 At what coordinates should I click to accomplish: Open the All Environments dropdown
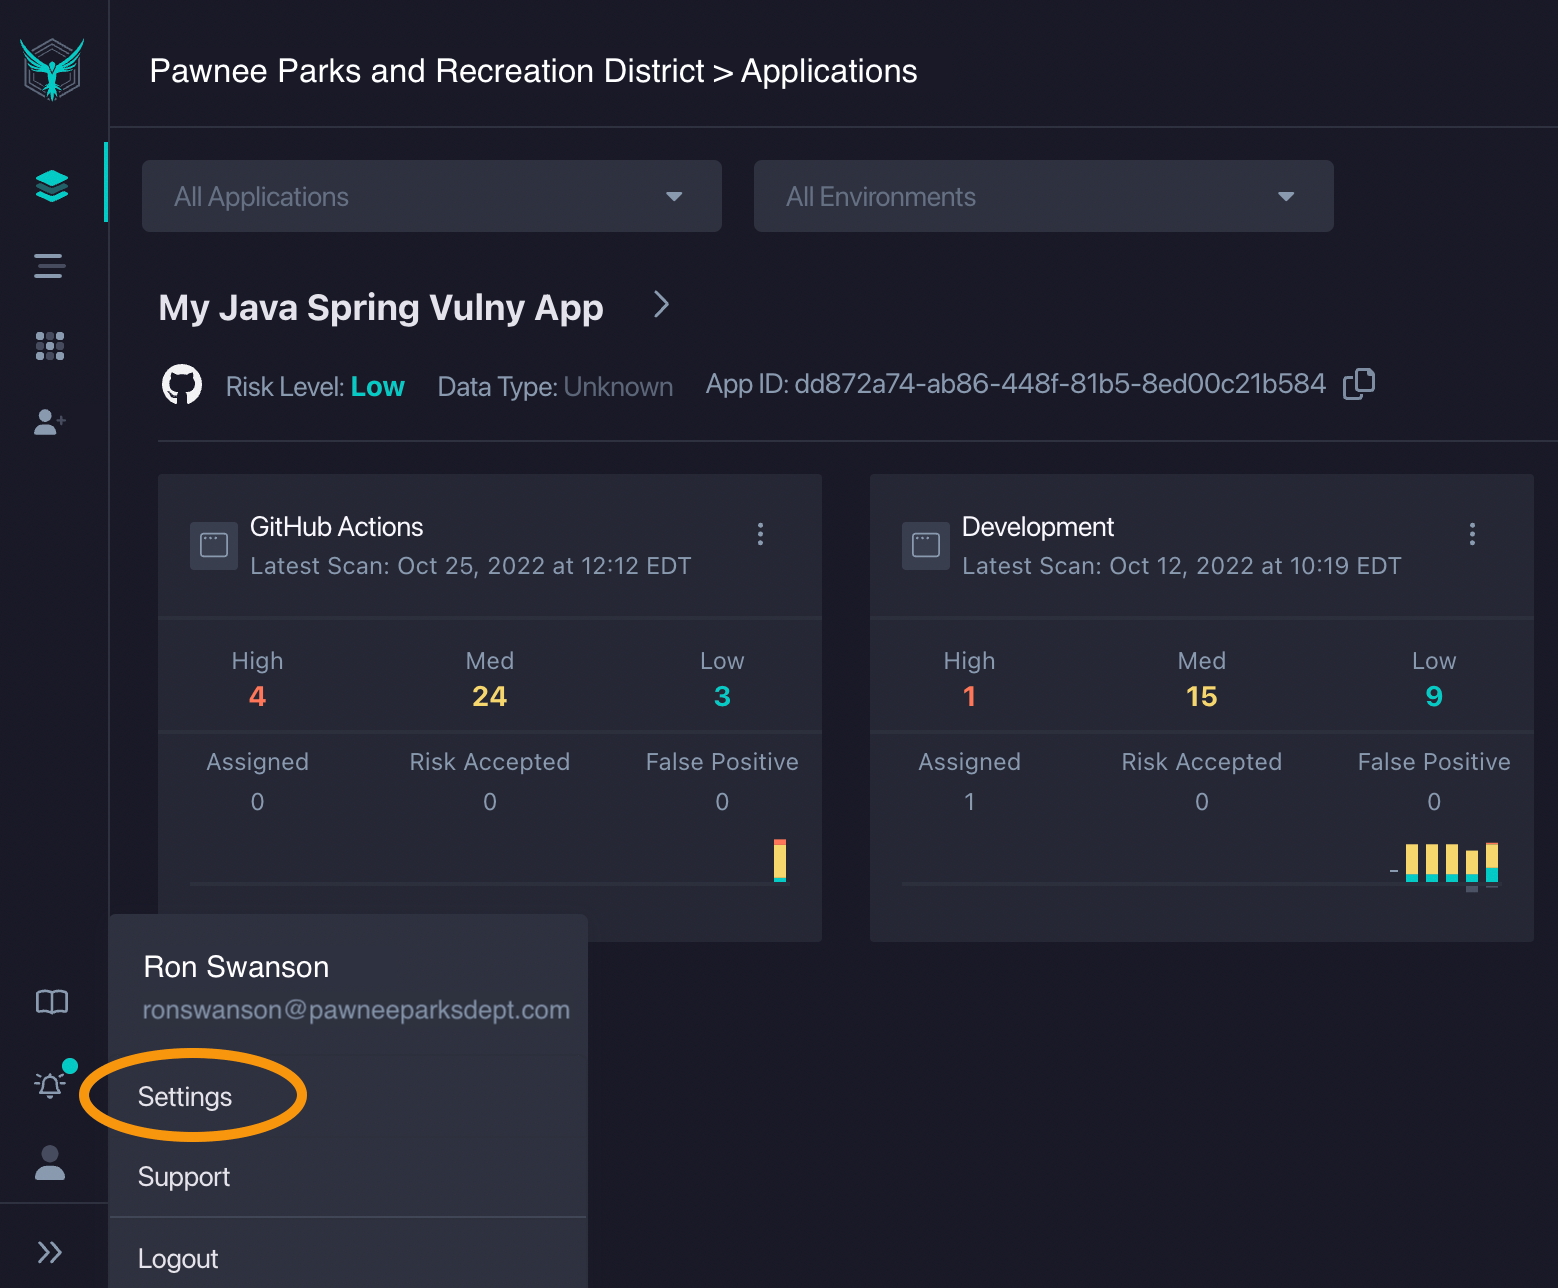point(1043,196)
